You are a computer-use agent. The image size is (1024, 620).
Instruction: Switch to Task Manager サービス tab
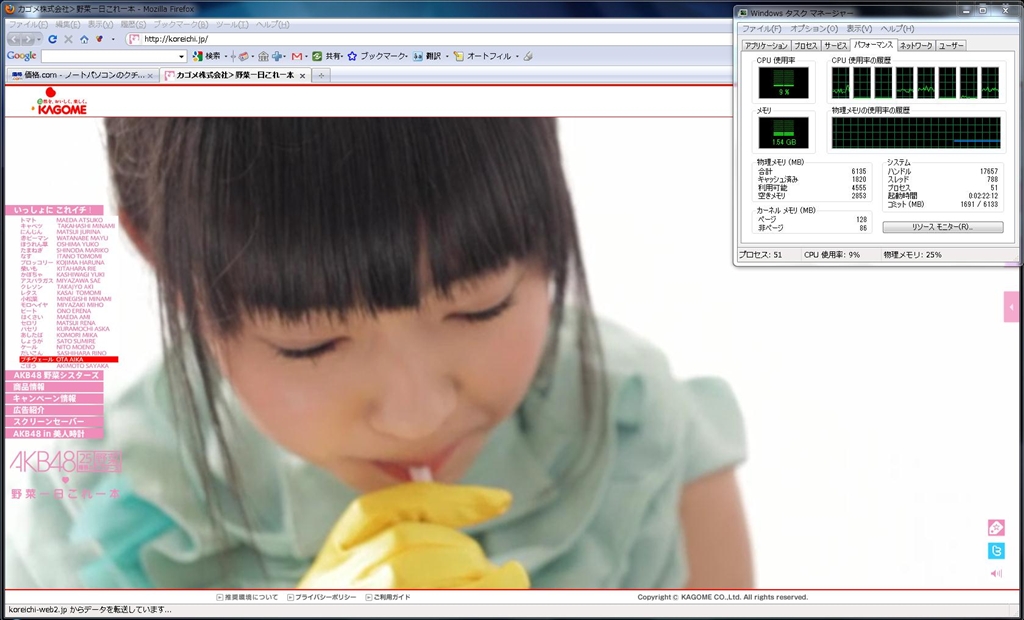pos(835,46)
